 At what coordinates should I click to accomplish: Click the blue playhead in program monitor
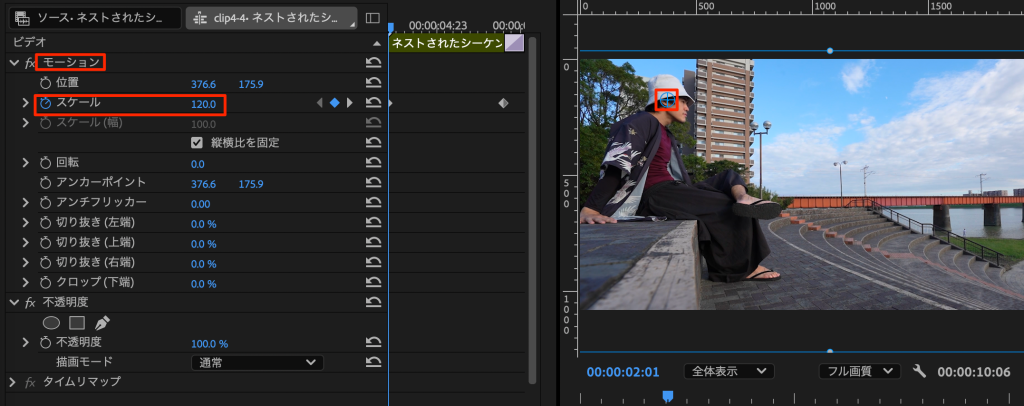pyautogui.click(x=668, y=396)
